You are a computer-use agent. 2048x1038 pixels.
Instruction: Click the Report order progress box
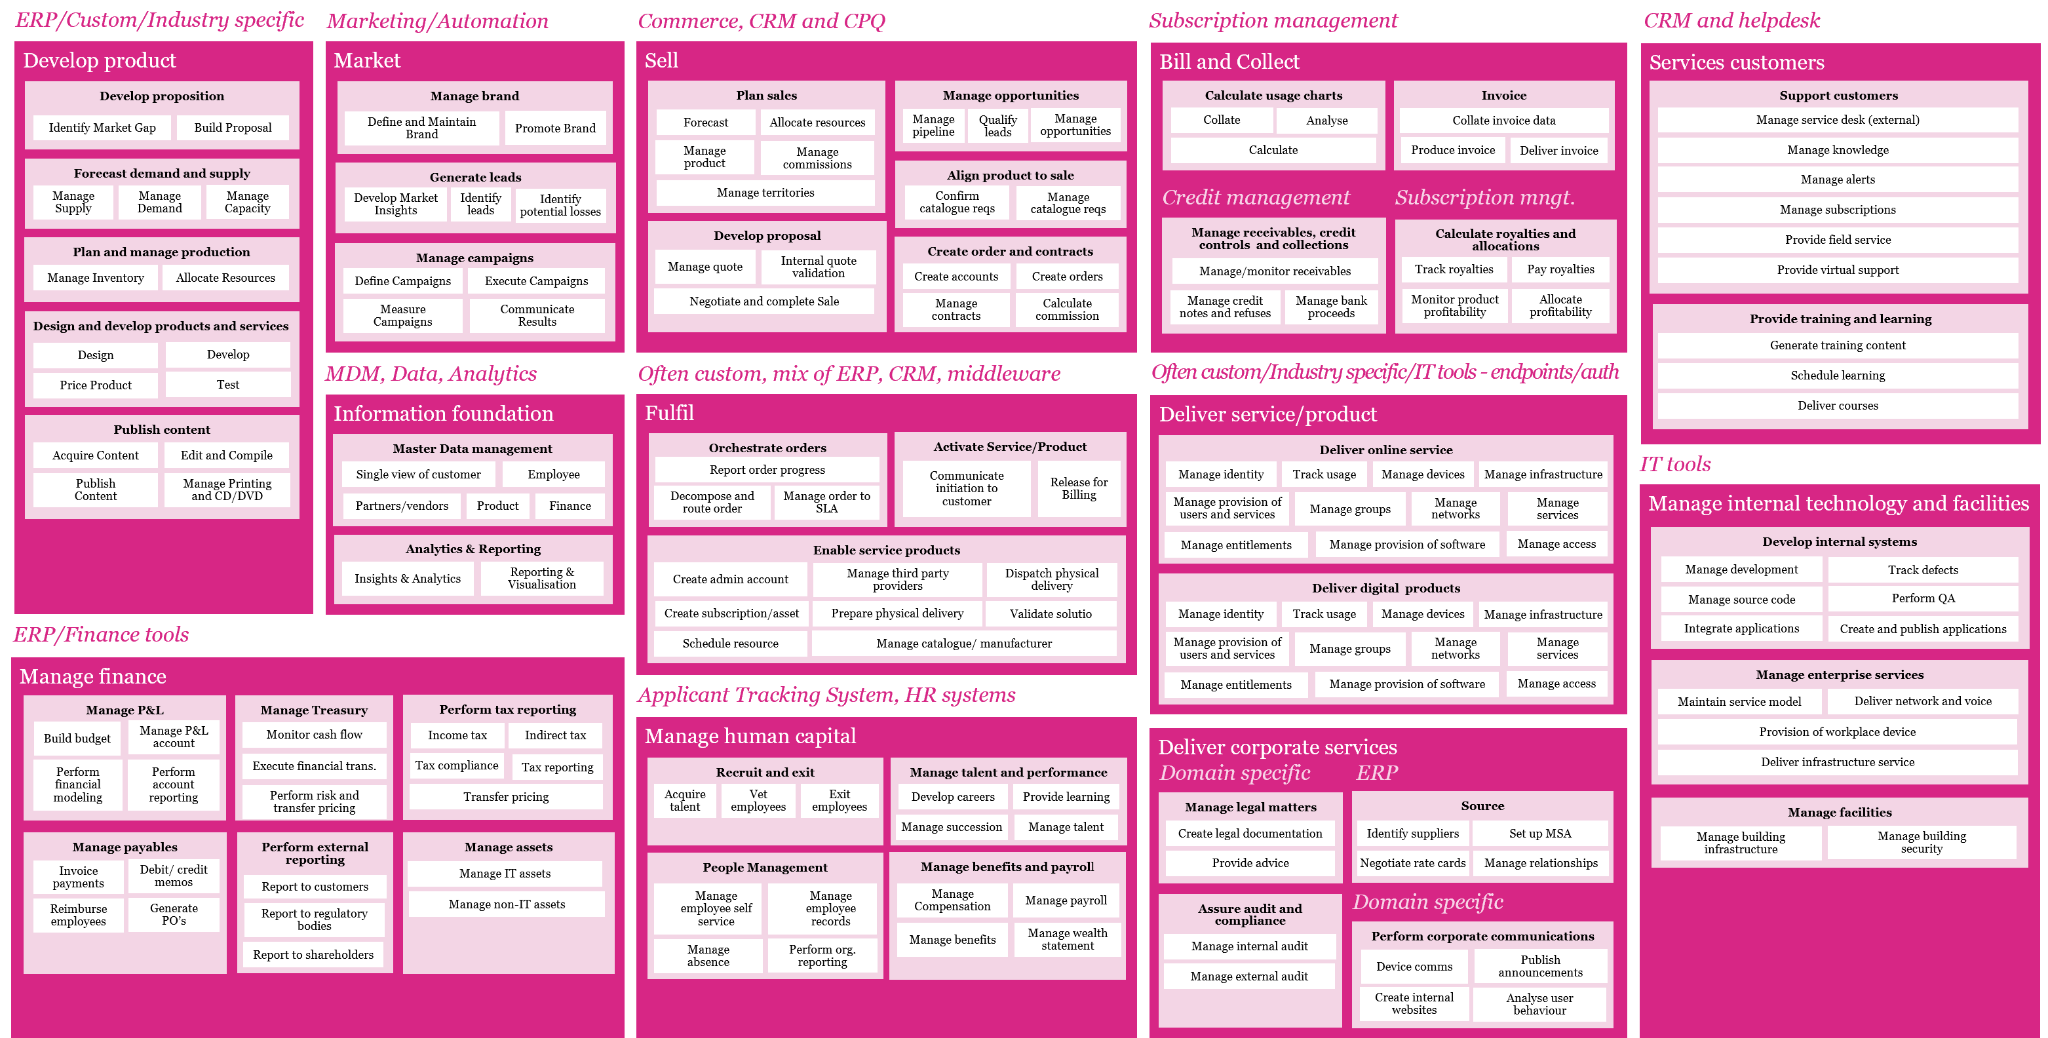pyautogui.click(x=767, y=470)
